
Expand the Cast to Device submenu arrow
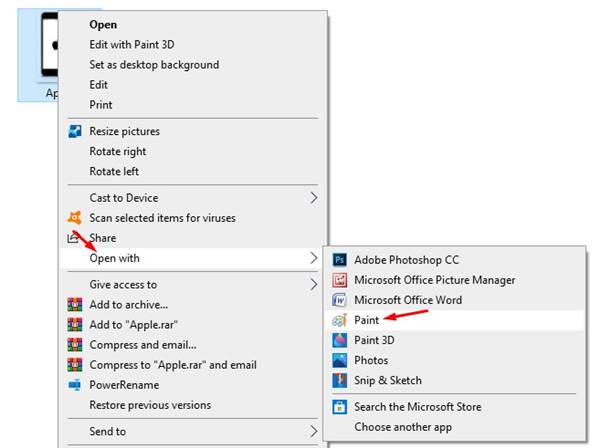tap(314, 198)
